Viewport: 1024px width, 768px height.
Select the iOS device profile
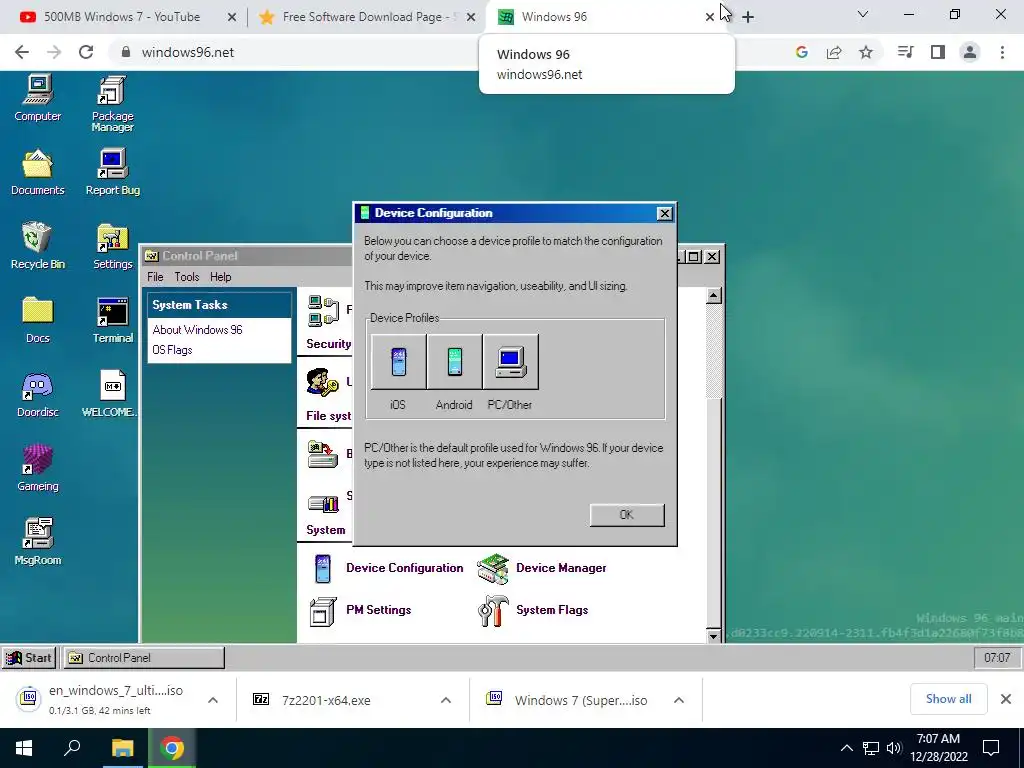pos(398,362)
